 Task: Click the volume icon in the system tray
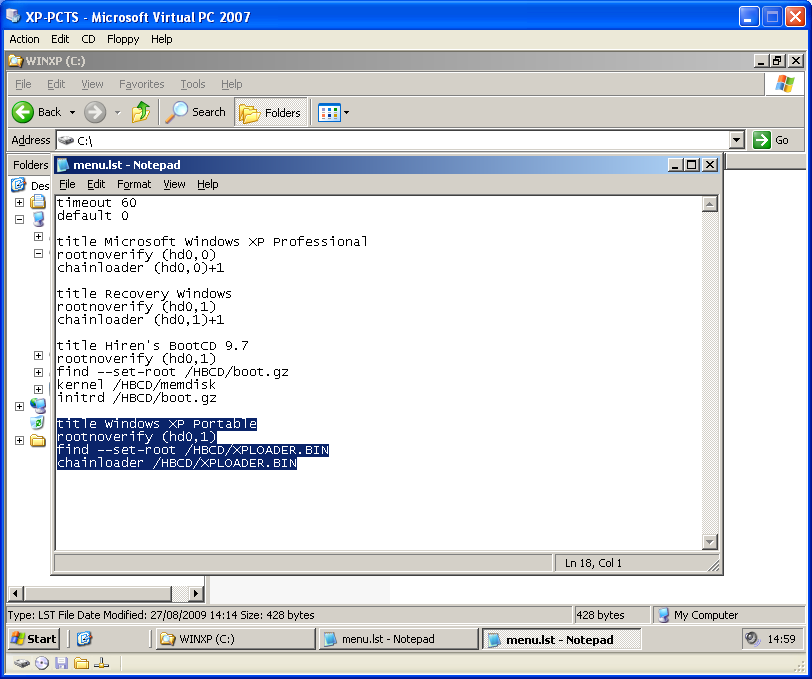[x=751, y=639]
